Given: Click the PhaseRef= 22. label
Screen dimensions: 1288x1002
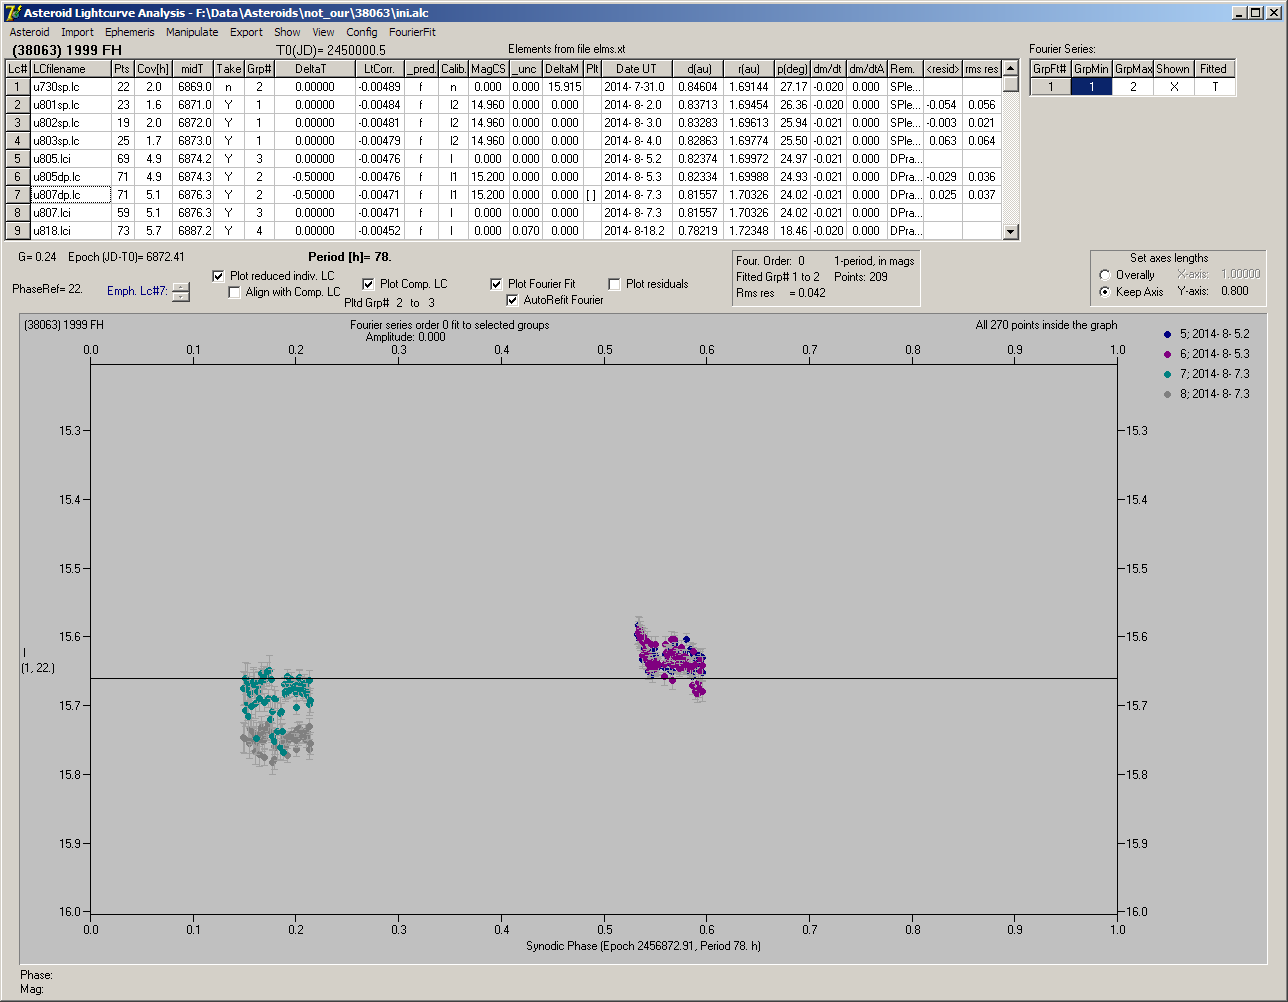Looking at the screenshot, I should [x=47, y=289].
